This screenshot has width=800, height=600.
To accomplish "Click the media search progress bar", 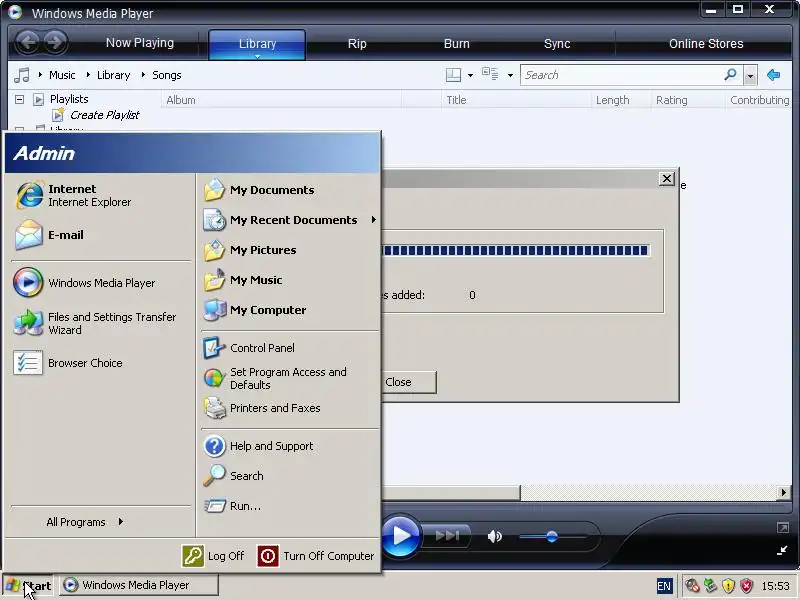I will click(516, 251).
